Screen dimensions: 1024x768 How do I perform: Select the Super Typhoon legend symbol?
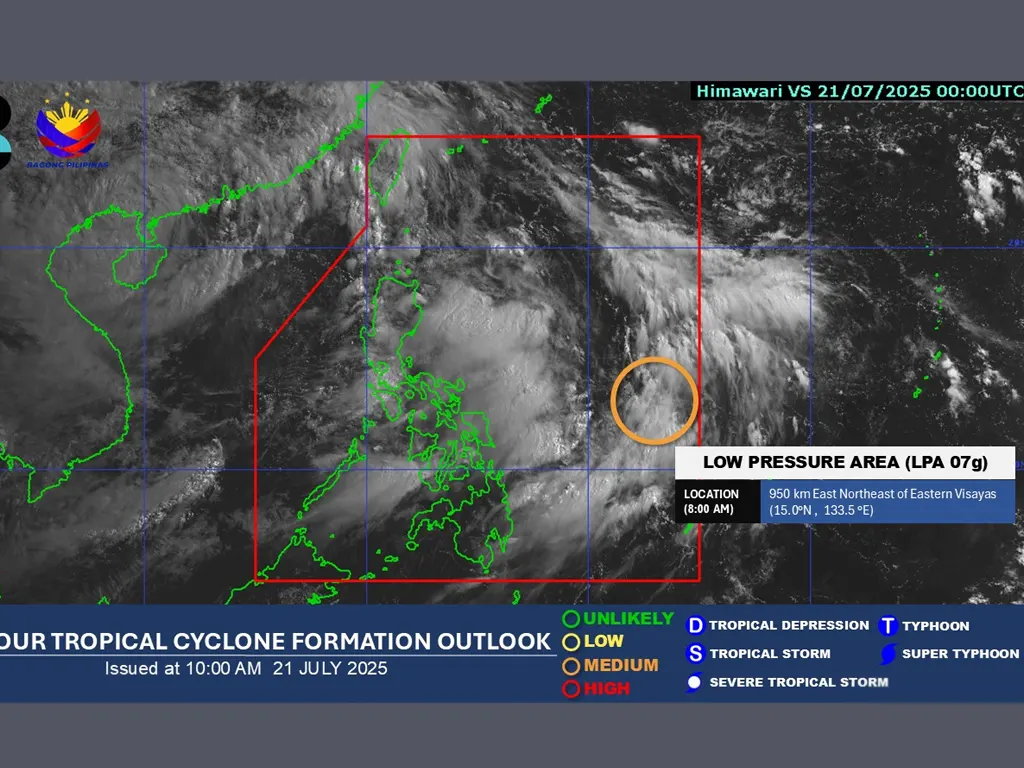(887, 655)
